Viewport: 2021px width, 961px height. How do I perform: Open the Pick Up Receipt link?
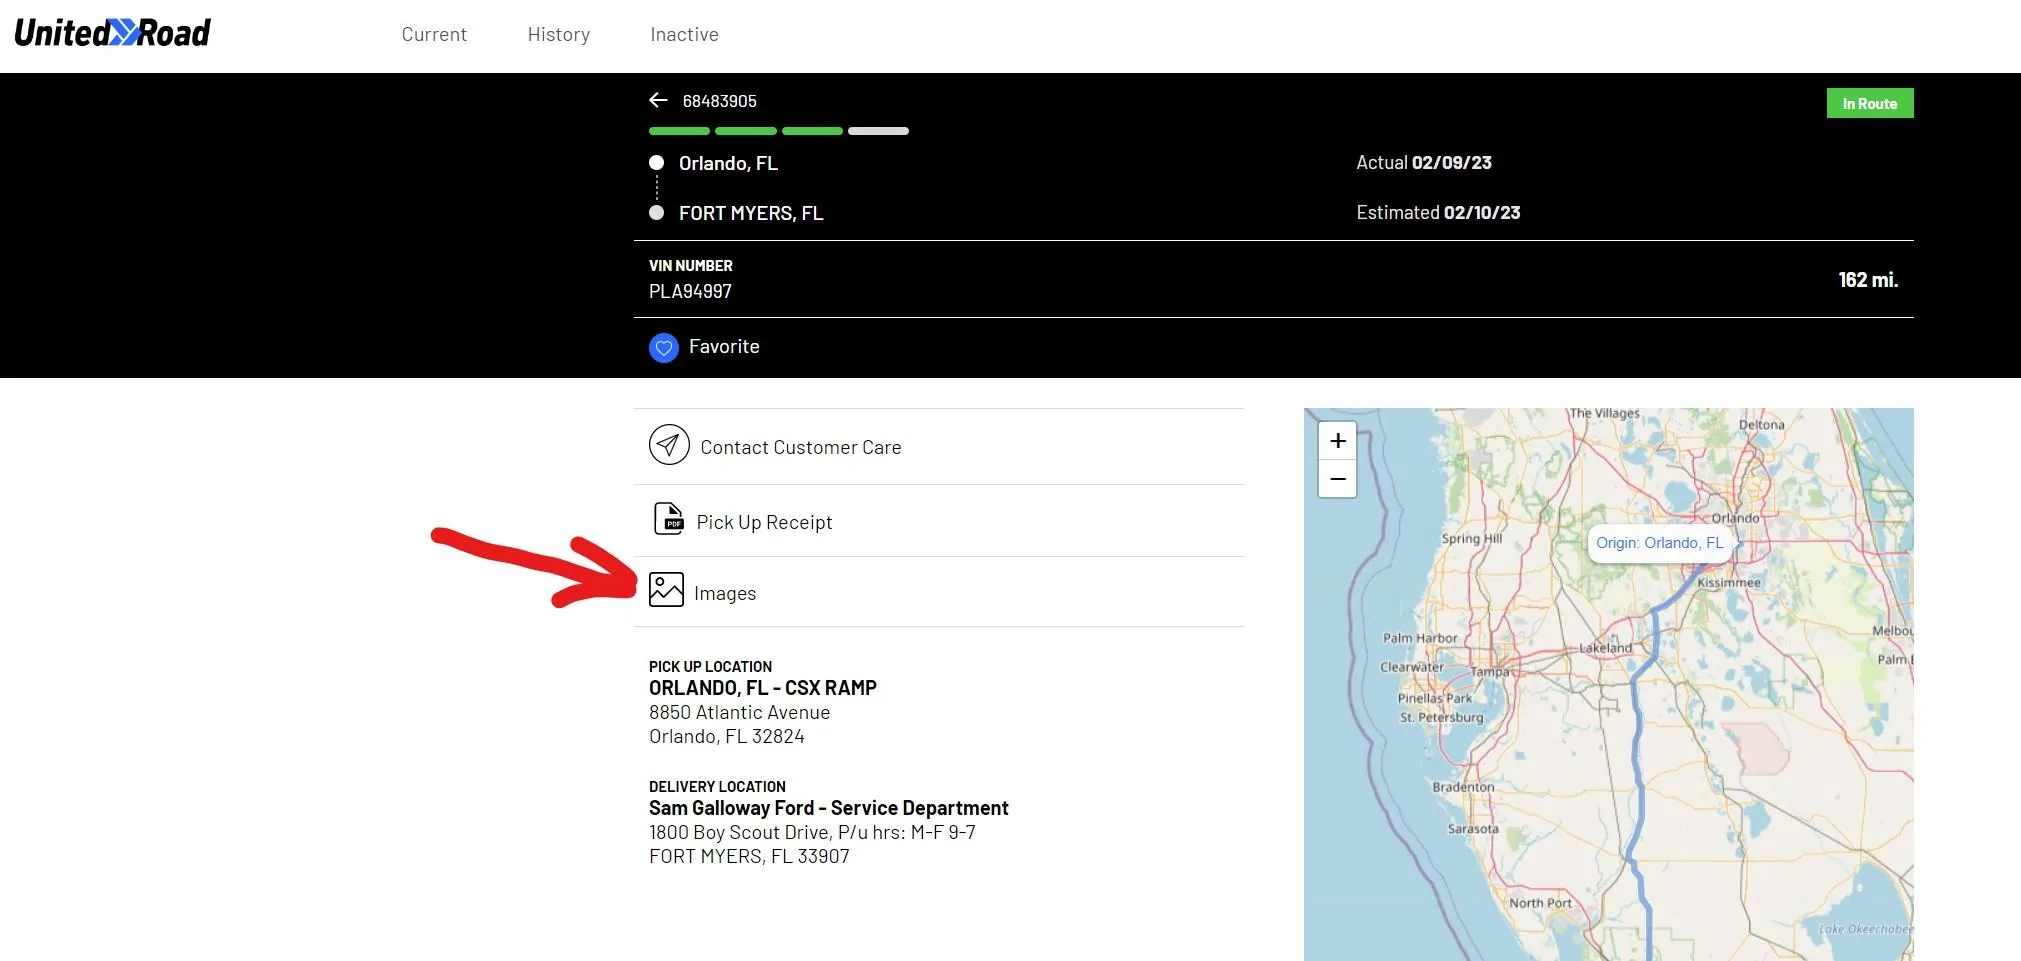pyautogui.click(x=764, y=522)
